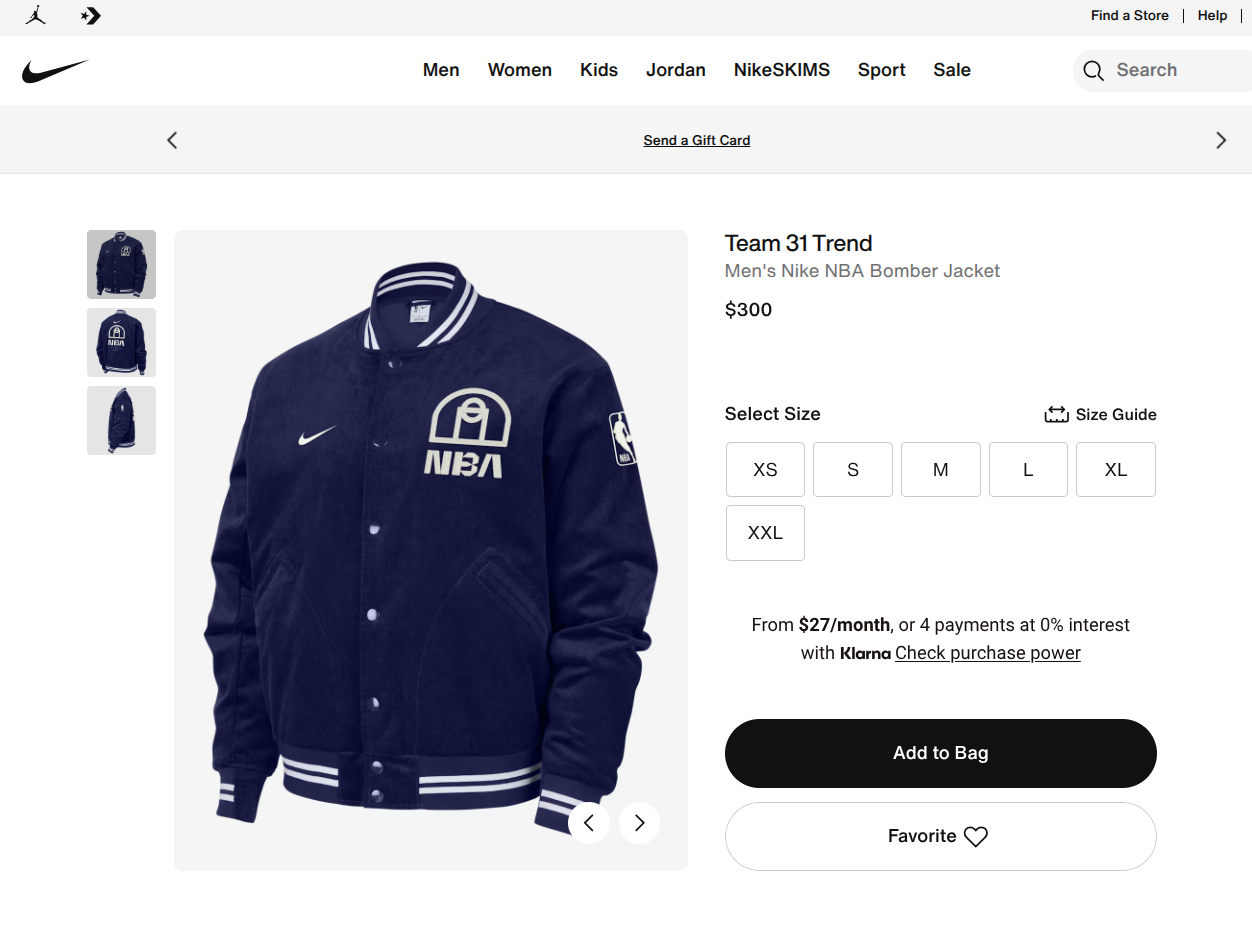Screen dimensions: 1252x937
Task: Choose the XXL size option
Action: 765,532
